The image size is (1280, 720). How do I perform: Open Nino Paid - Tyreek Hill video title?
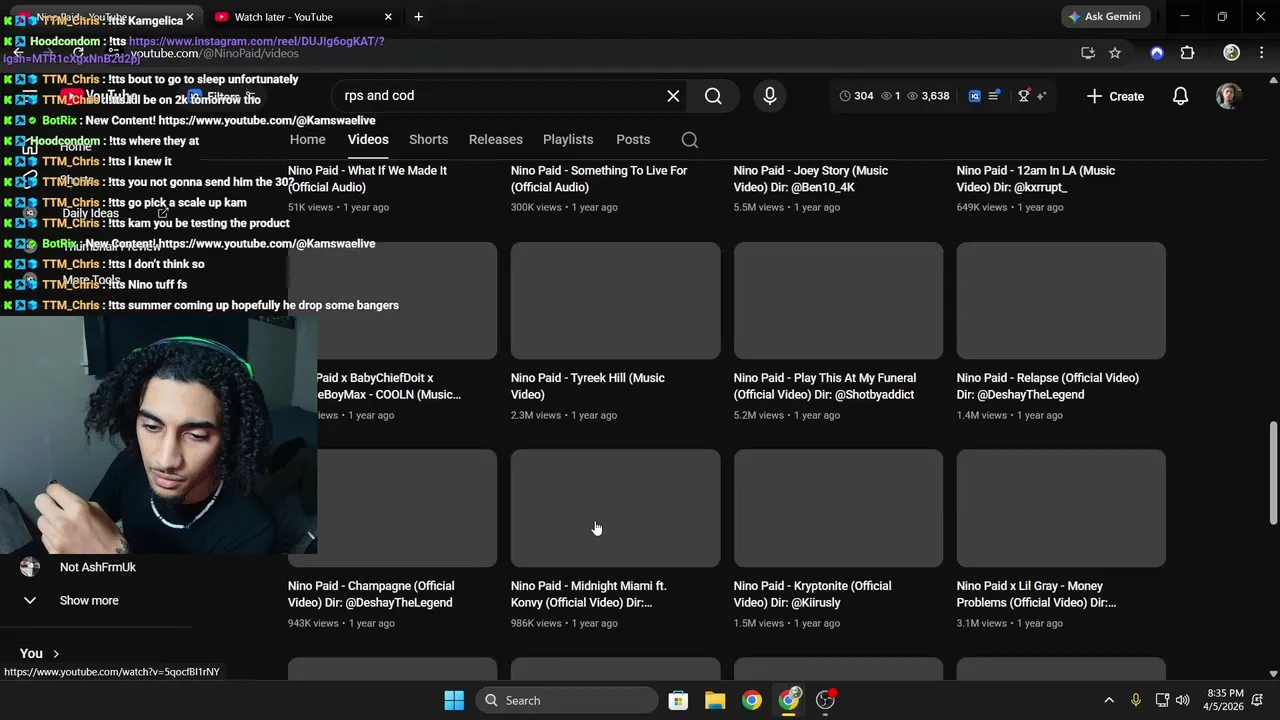click(x=588, y=386)
